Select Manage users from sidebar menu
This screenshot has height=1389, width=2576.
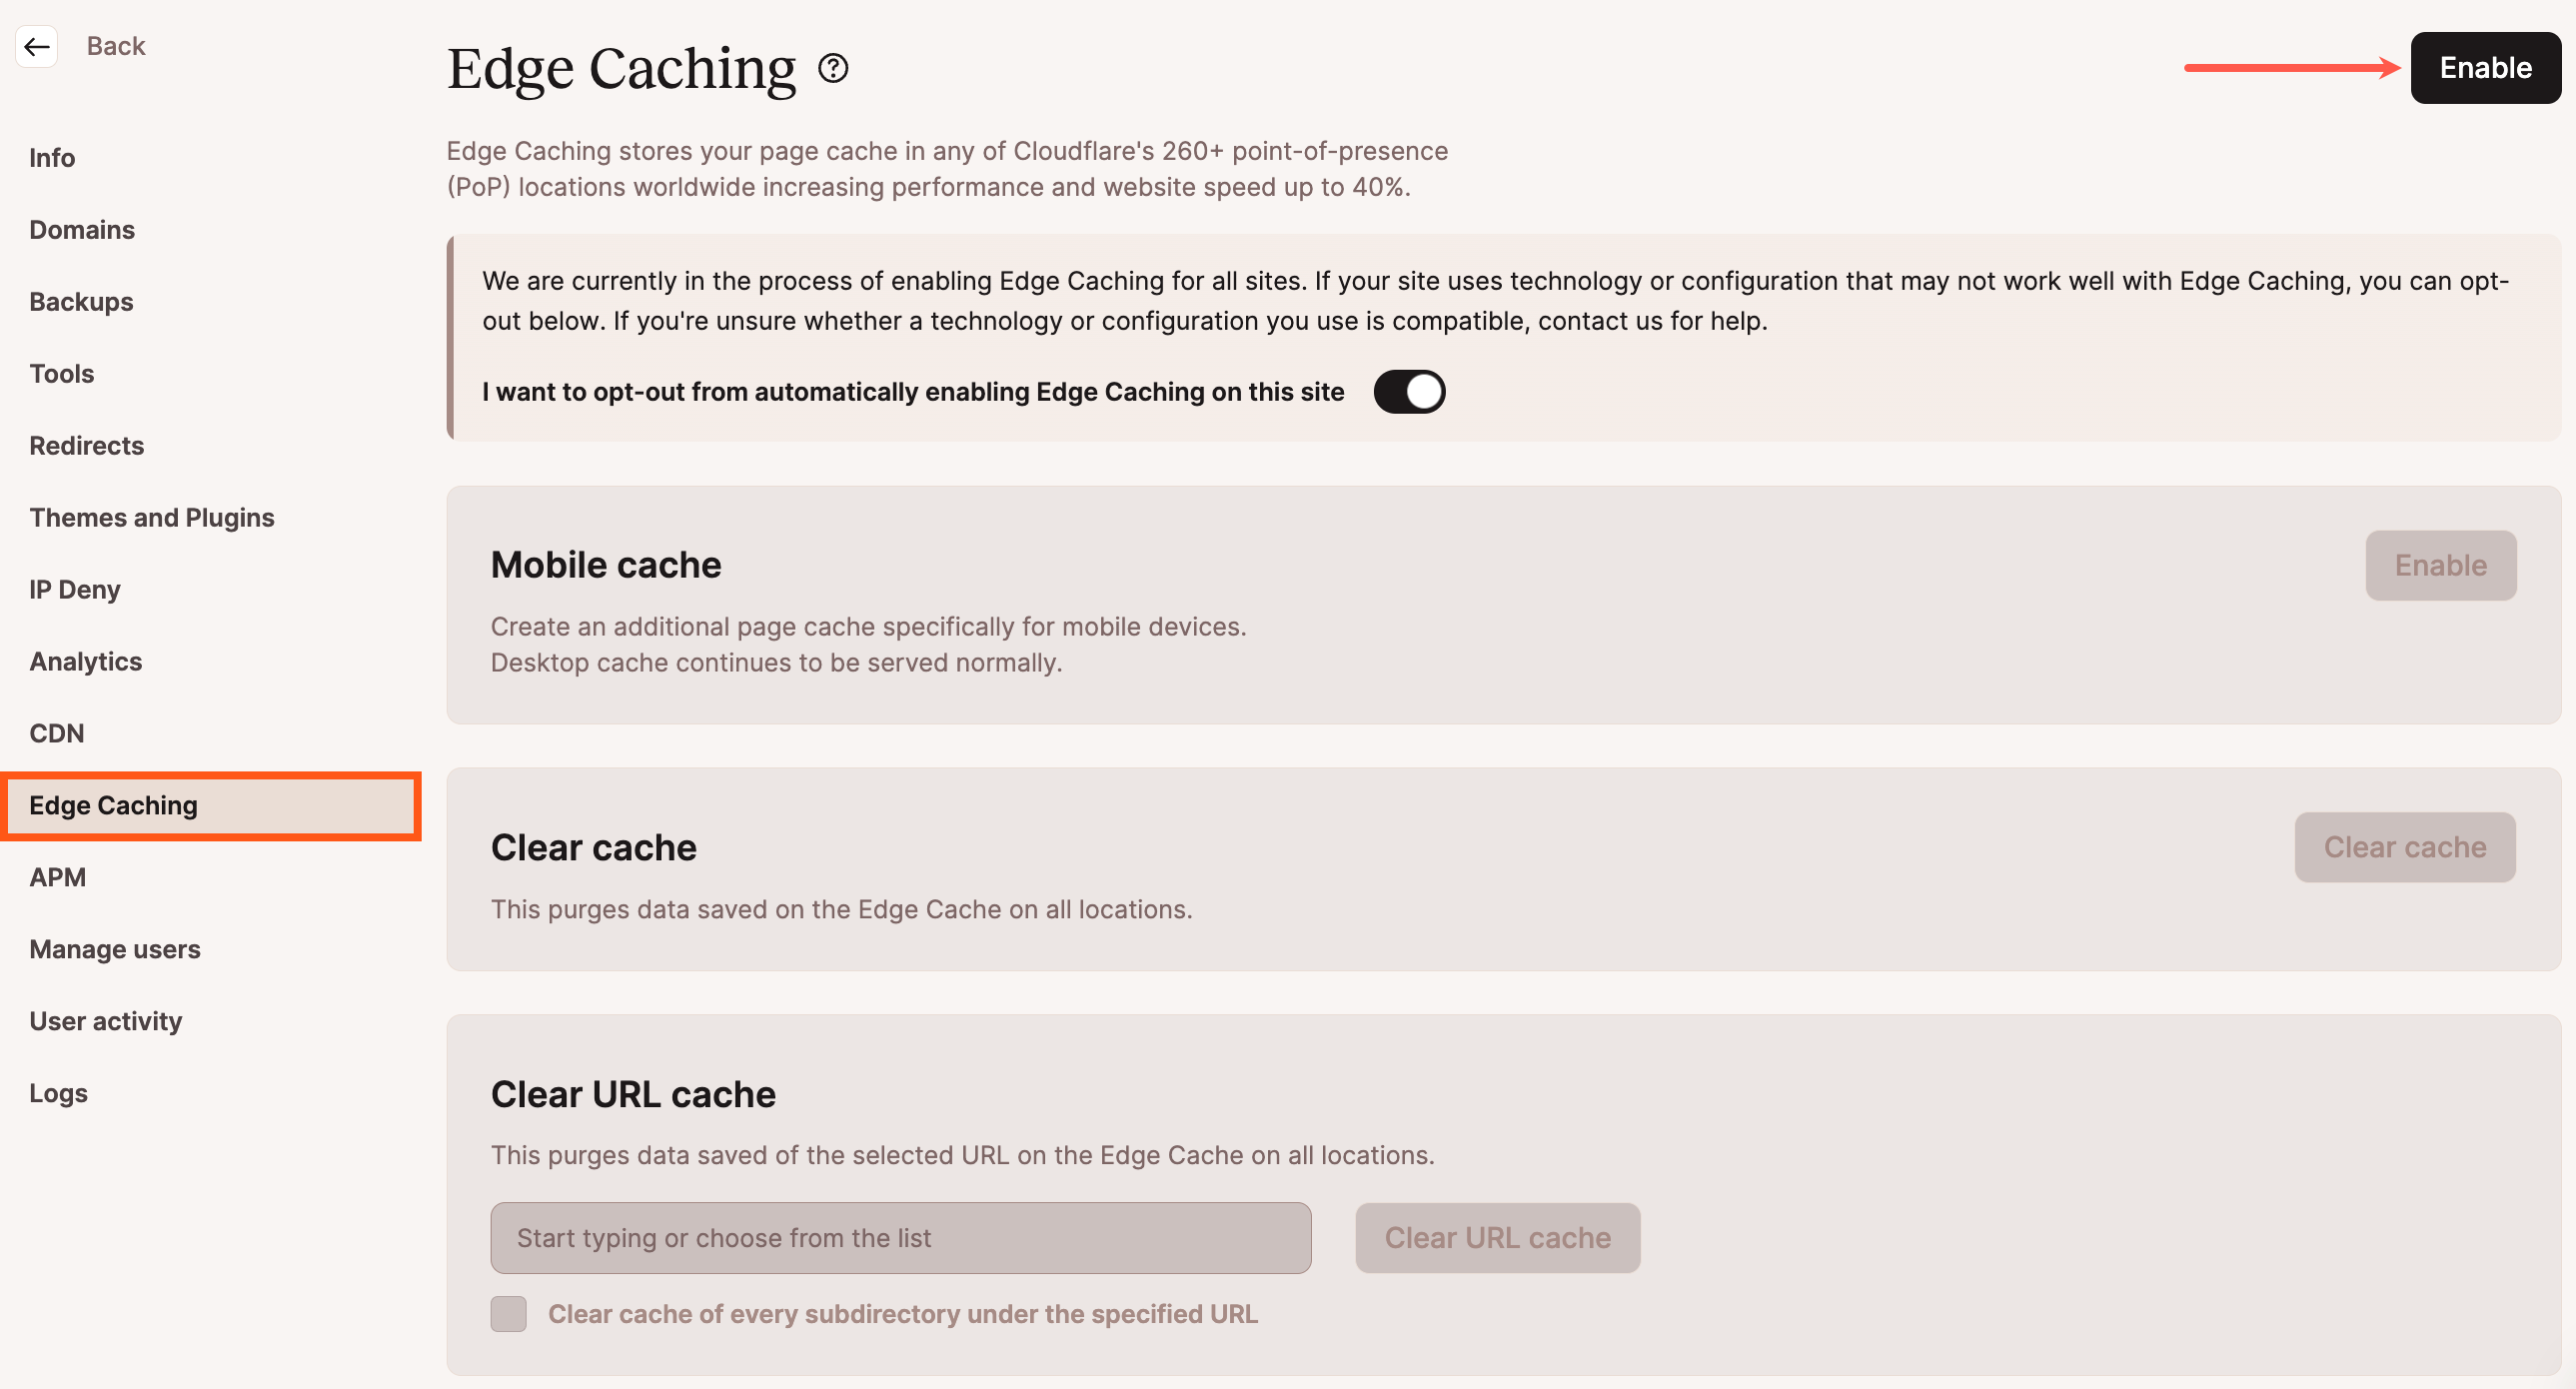[115, 949]
